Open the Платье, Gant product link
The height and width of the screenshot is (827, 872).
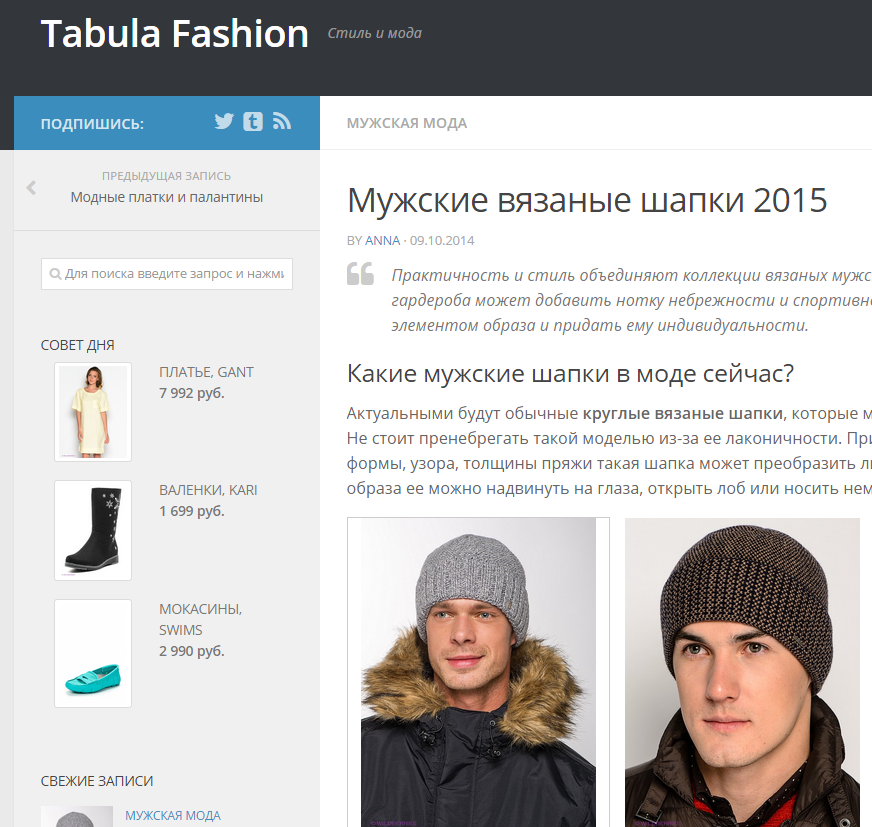click(206, 372)
